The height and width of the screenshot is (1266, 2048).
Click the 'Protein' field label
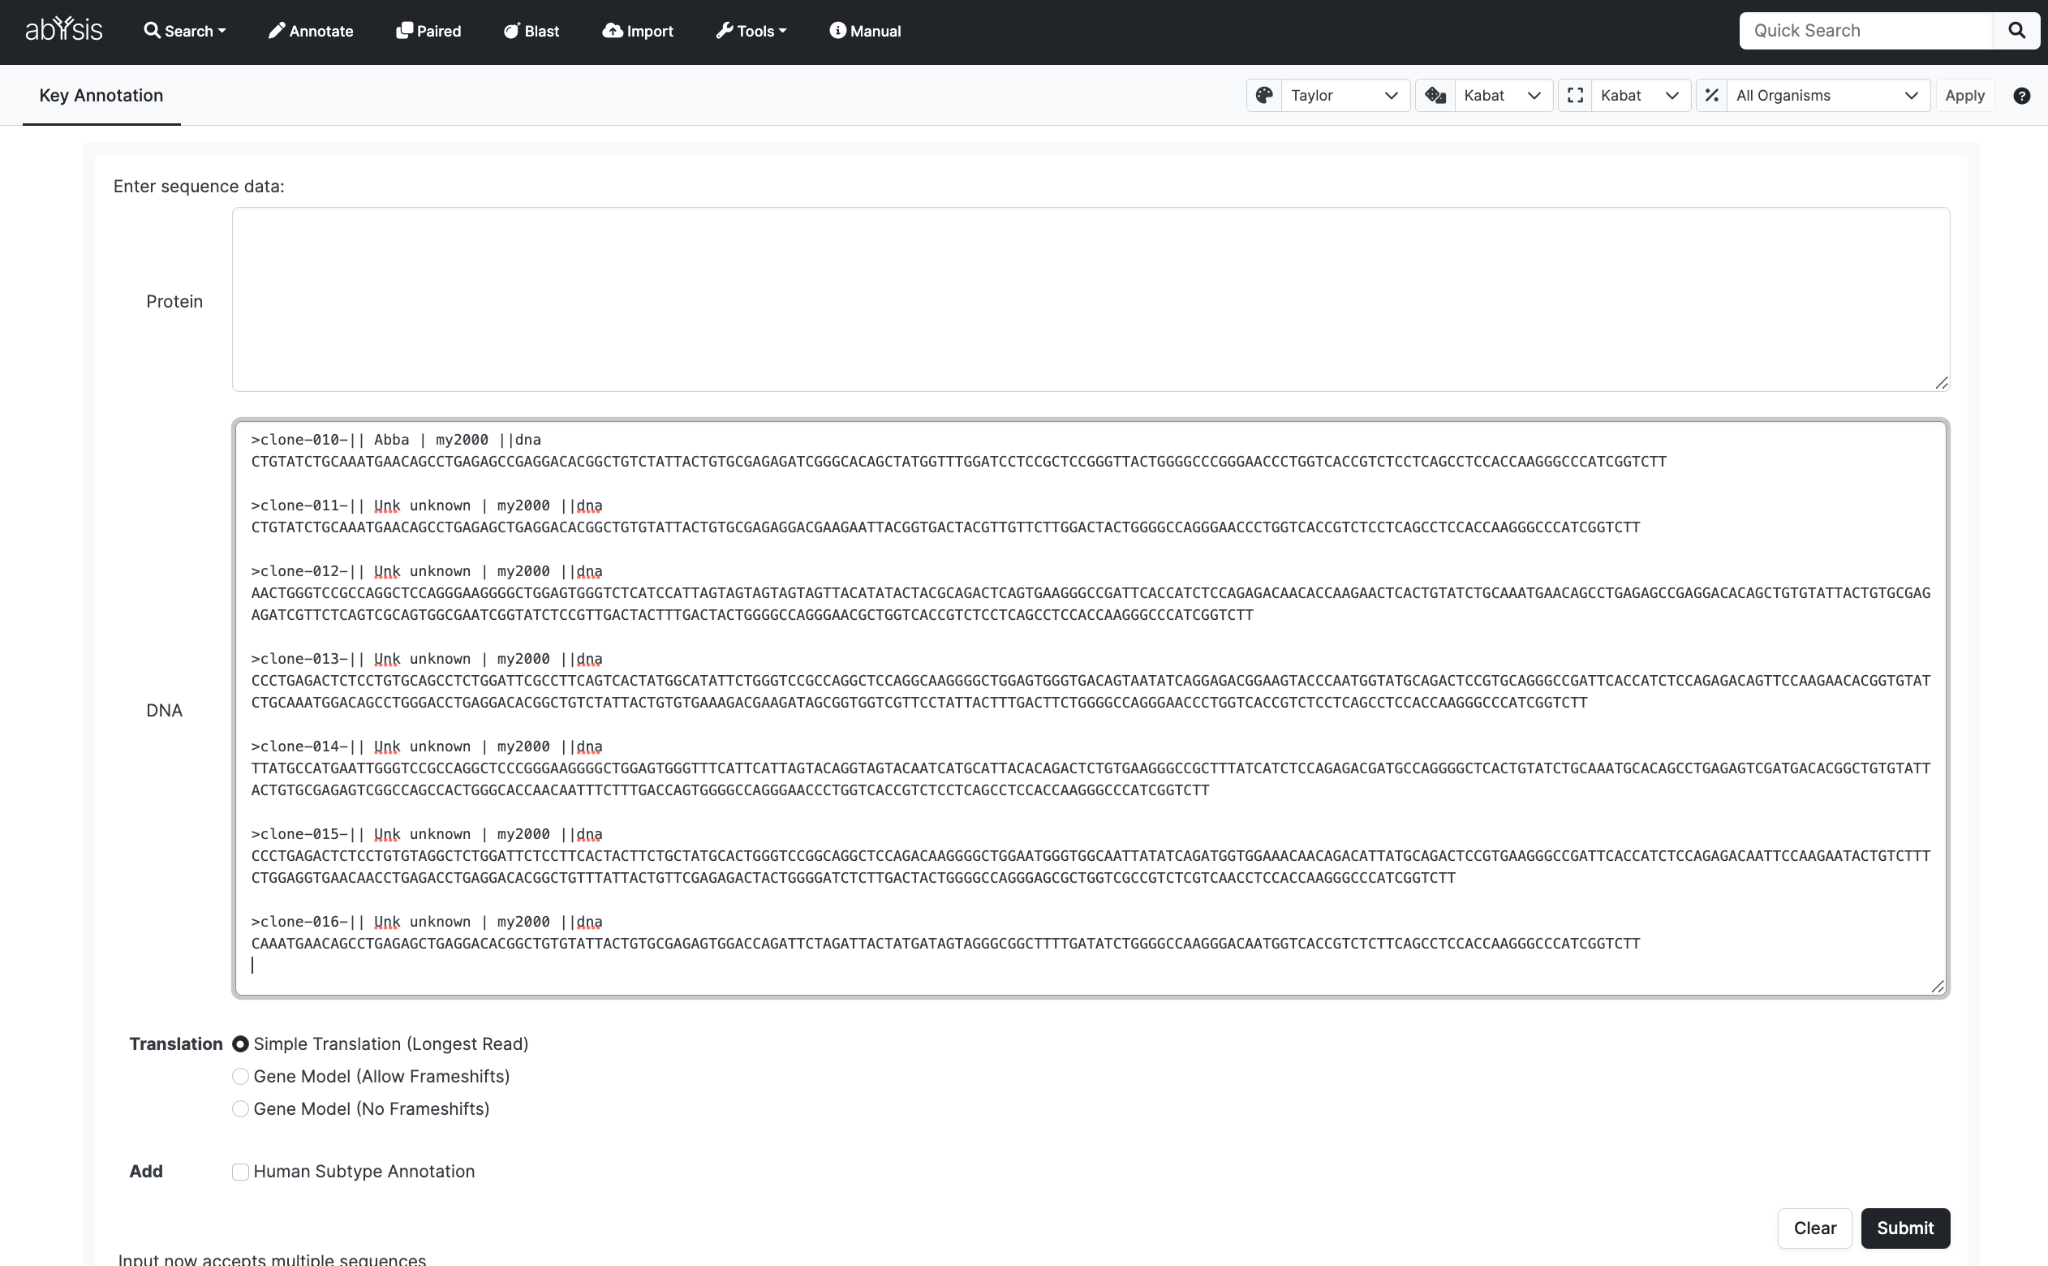click(x=174, y=301)
